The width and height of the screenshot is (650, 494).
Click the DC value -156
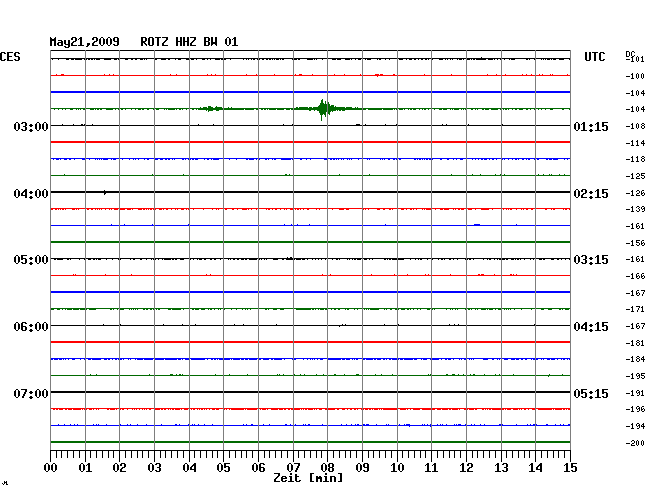pos(635,243)
